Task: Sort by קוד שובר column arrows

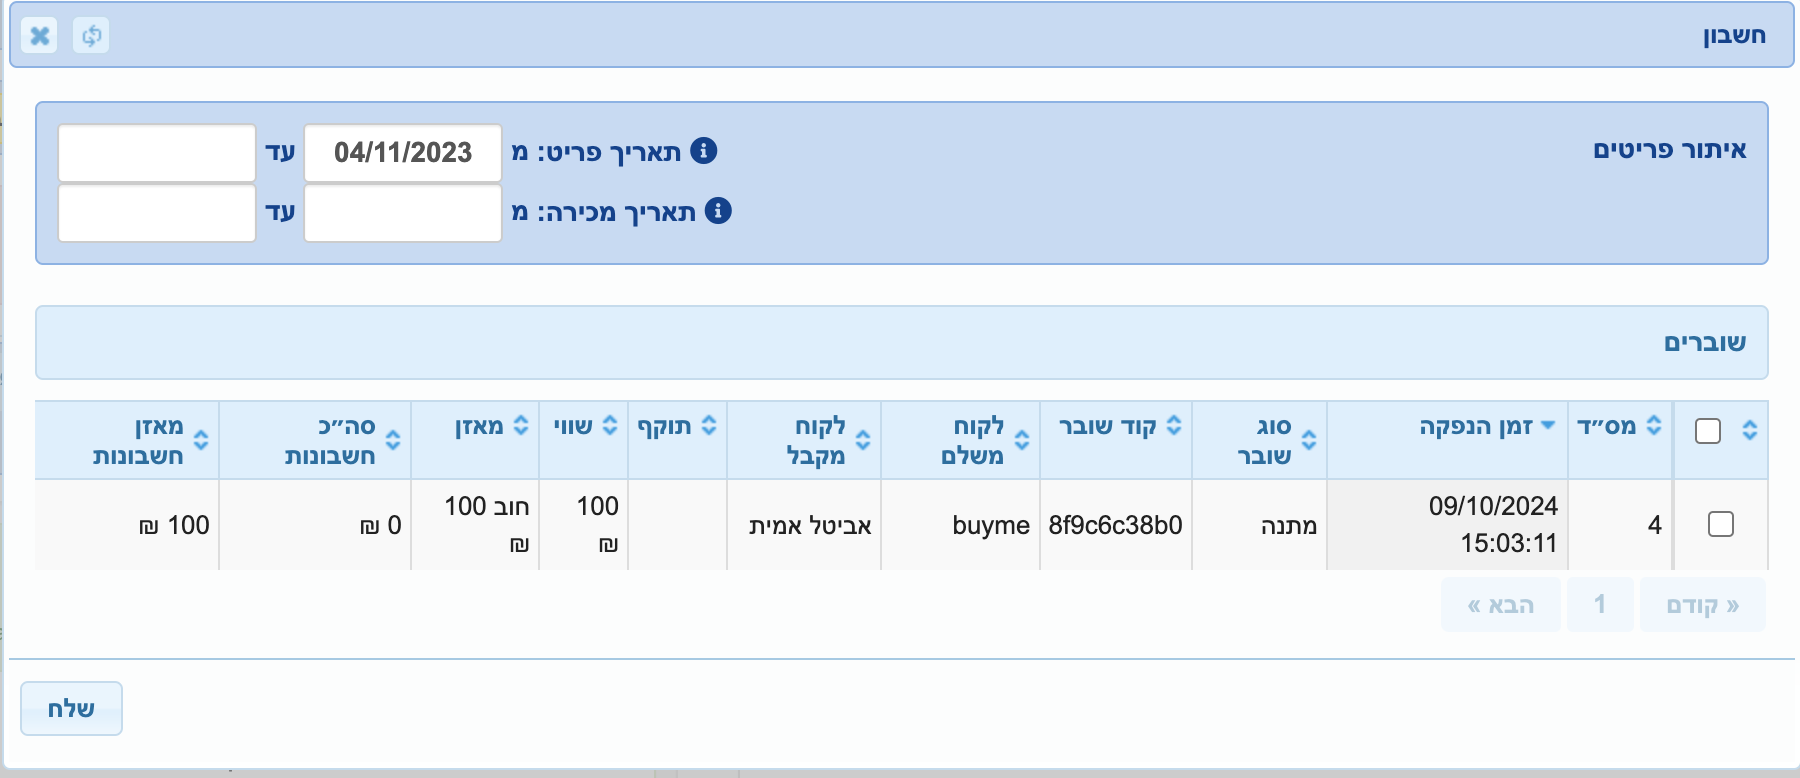Action: pos(1174,425)
